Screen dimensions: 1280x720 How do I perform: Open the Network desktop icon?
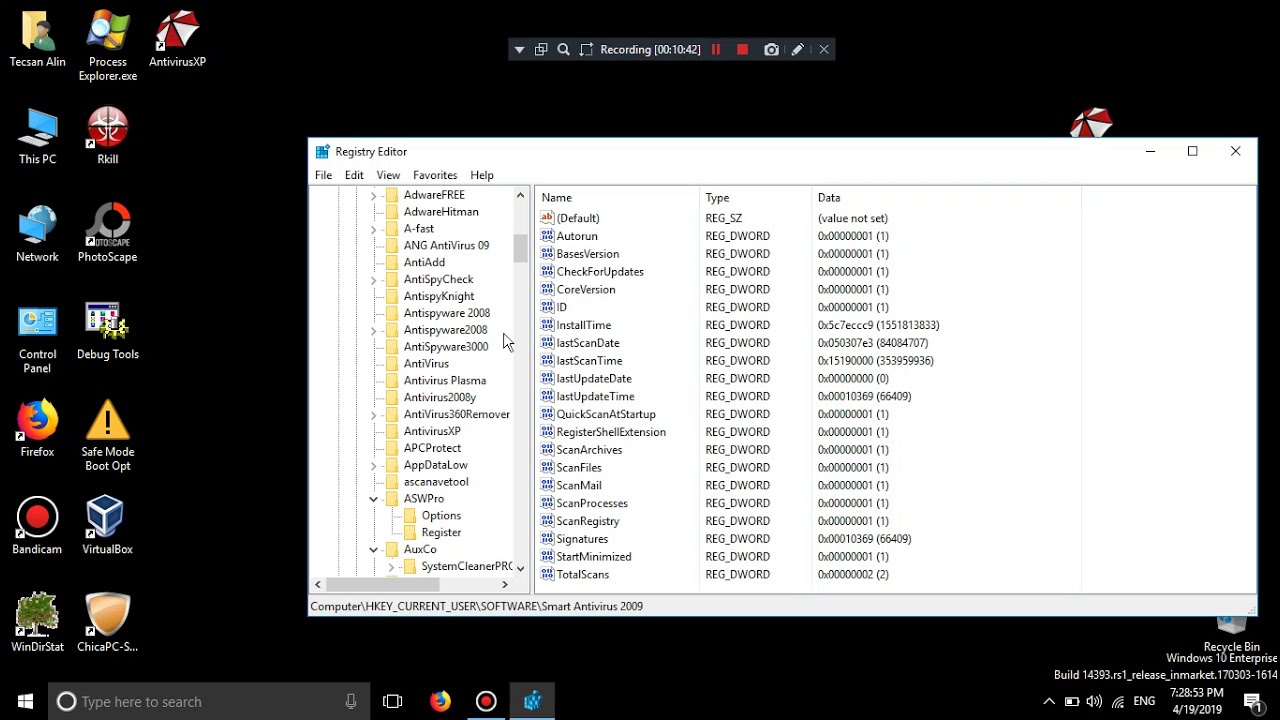click(x=37, y=235)
